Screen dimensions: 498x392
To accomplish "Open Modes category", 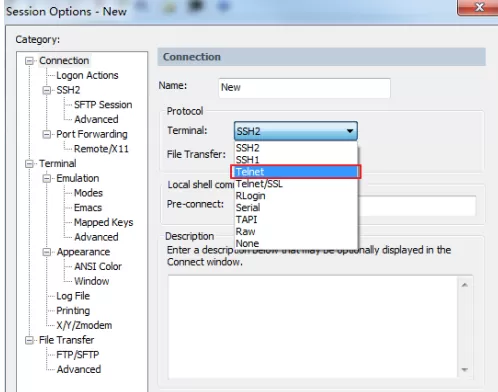I will pyautogui.click(x=88, y=193).
